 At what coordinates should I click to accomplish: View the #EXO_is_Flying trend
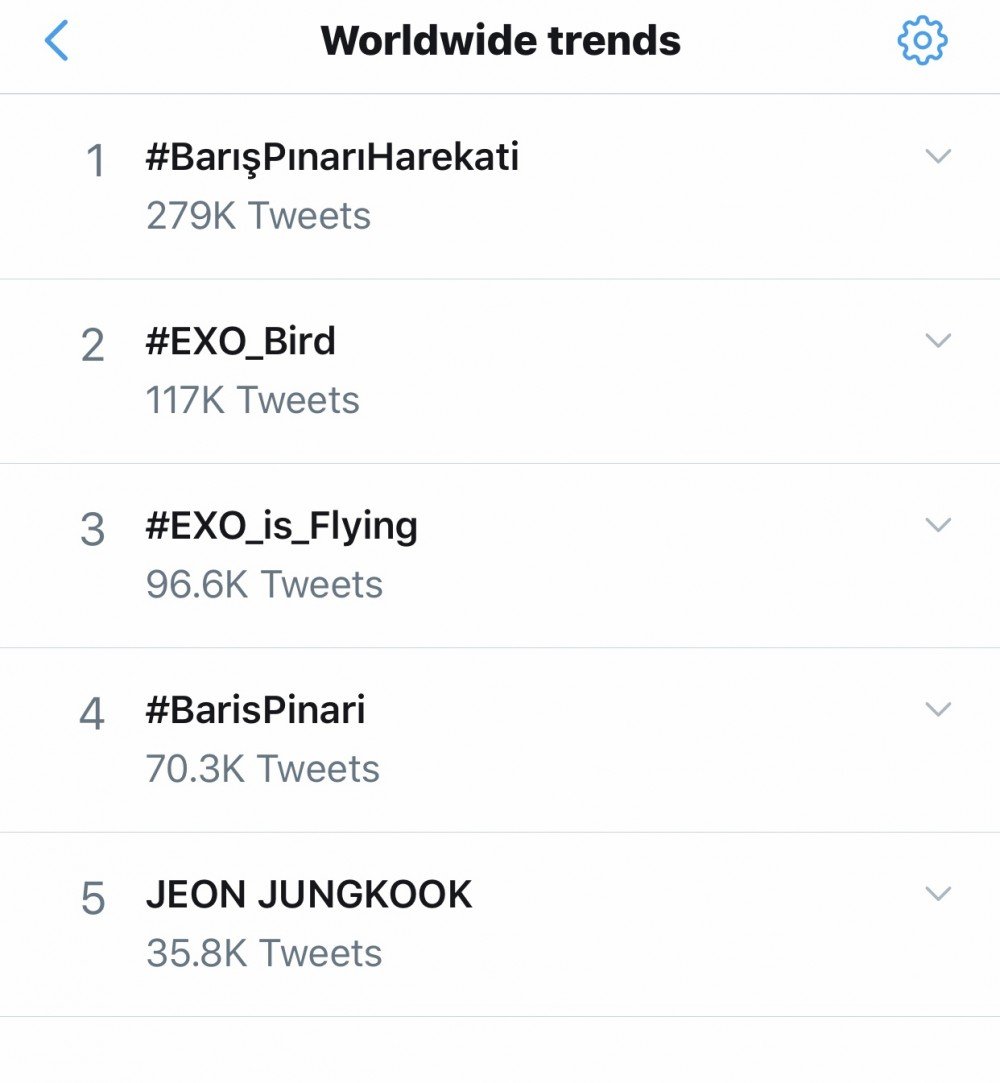[281, 527]
